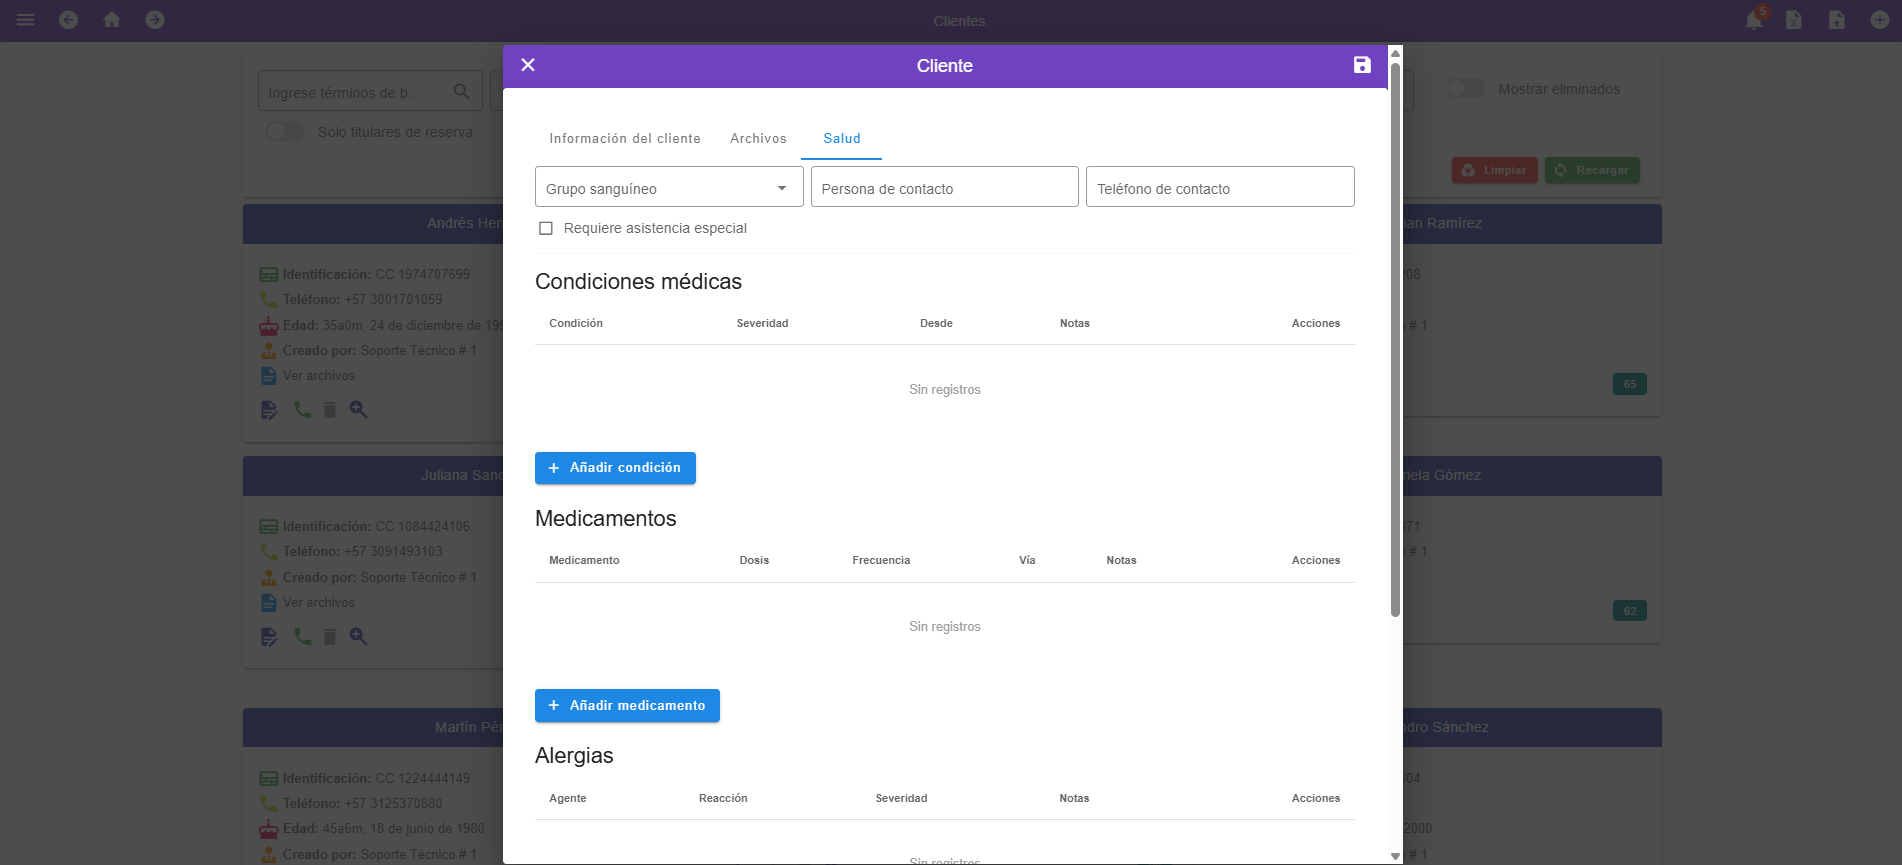Click the forward arrow navigation icon
The width and height of the screenshot is (1902, 865).
[155, 20]
